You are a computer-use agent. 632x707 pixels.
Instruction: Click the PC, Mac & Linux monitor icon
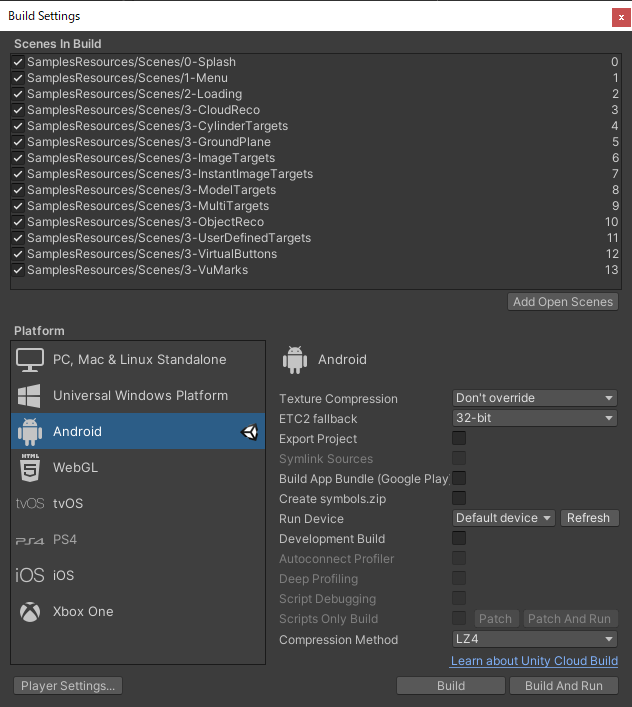[30, 360]
